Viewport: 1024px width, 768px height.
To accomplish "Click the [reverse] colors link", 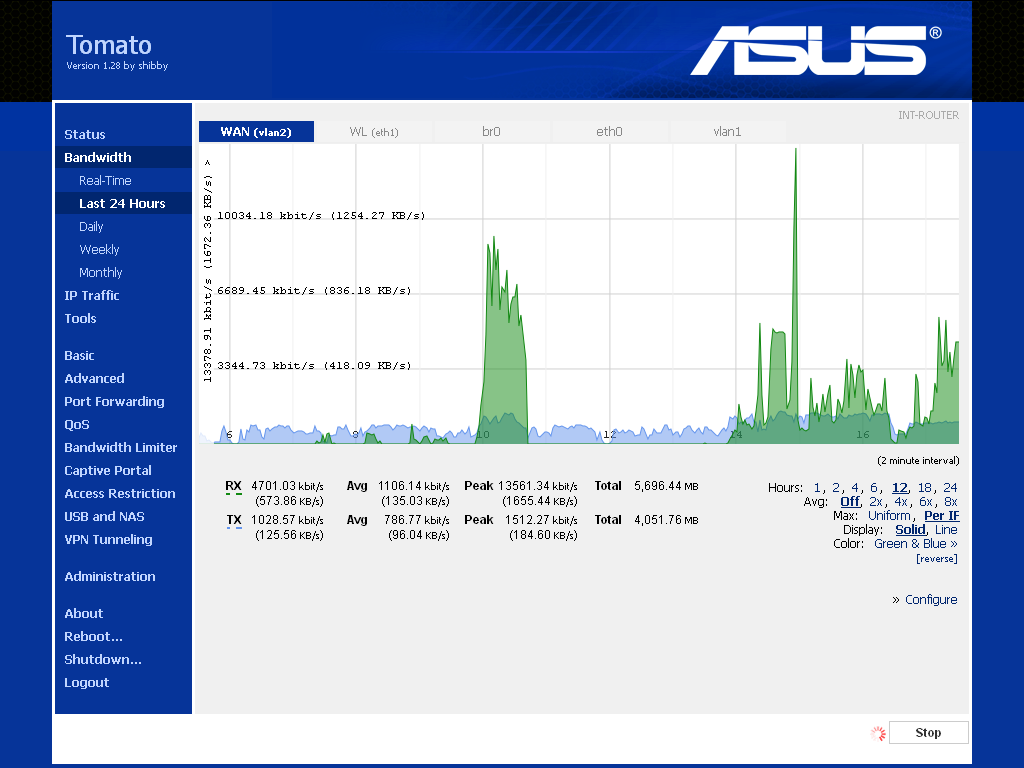I will point(936,559).
